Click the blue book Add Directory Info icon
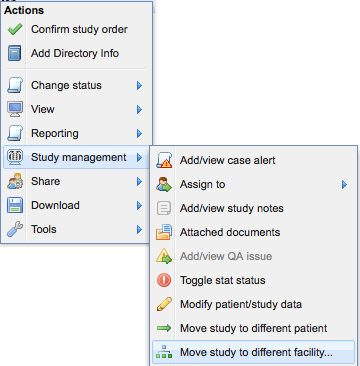The image size is (360, 366). 15,53
